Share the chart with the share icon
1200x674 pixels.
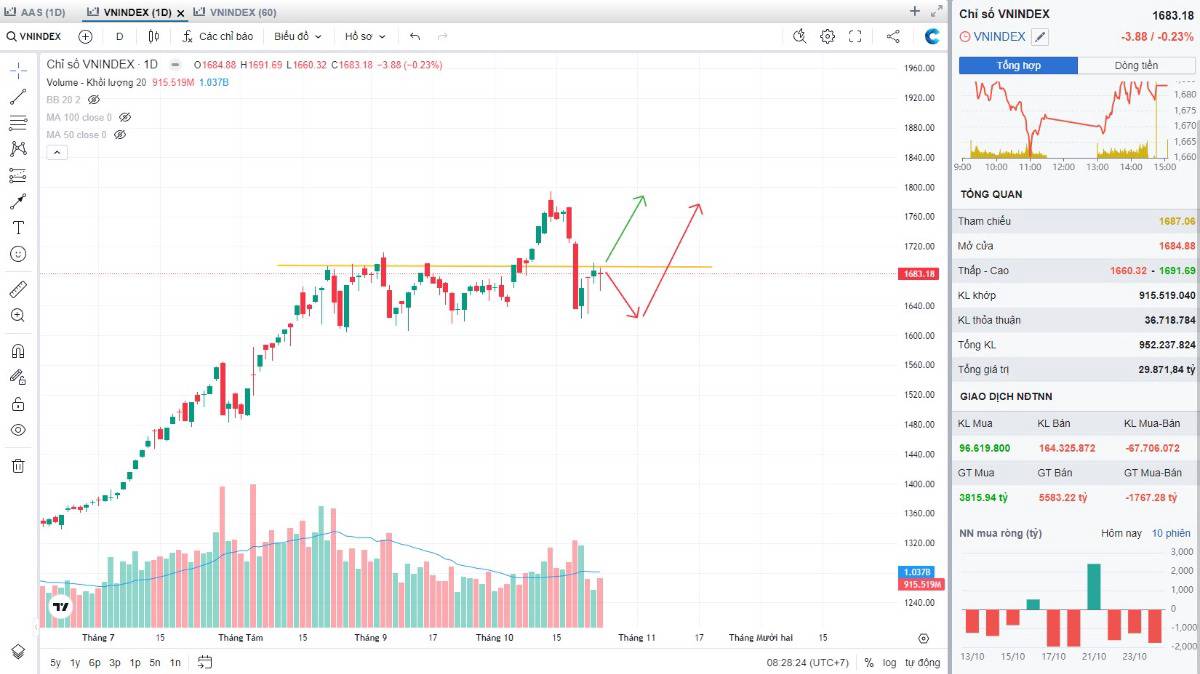point(893,36)
